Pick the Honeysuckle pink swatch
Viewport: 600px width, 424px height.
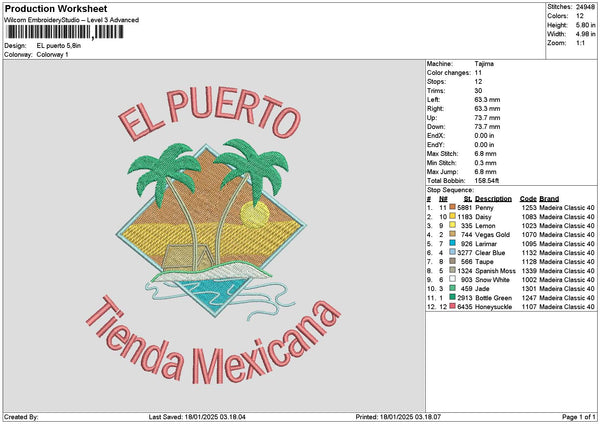coord(452,307)
